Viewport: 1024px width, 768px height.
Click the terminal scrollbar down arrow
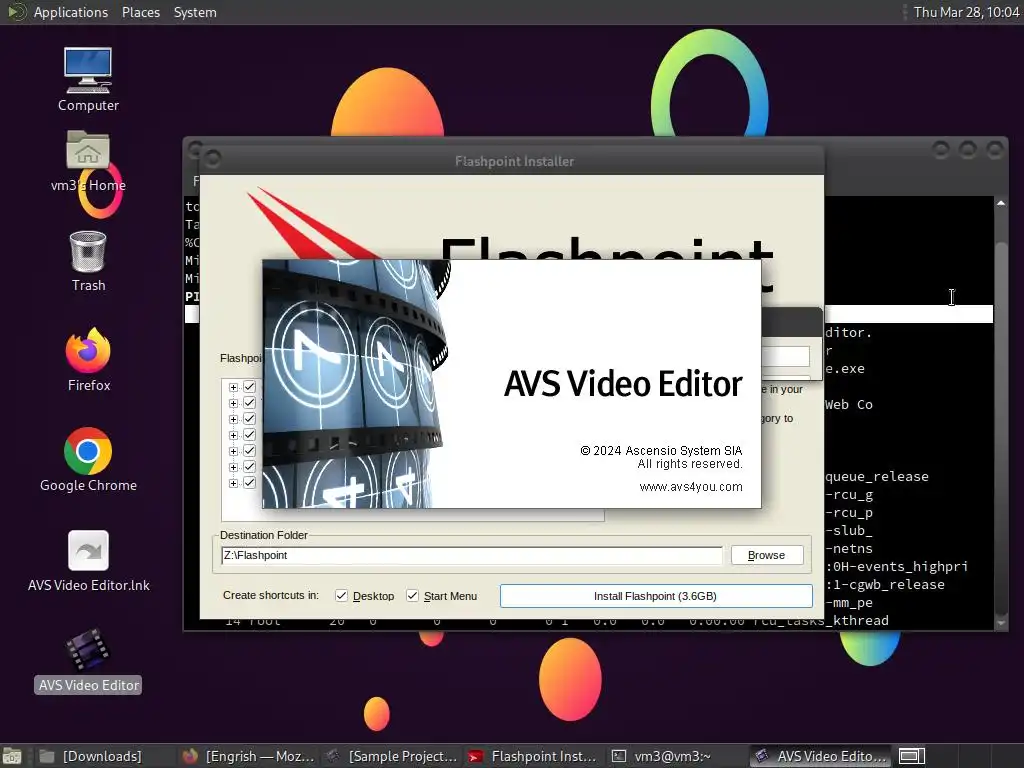1000,623
